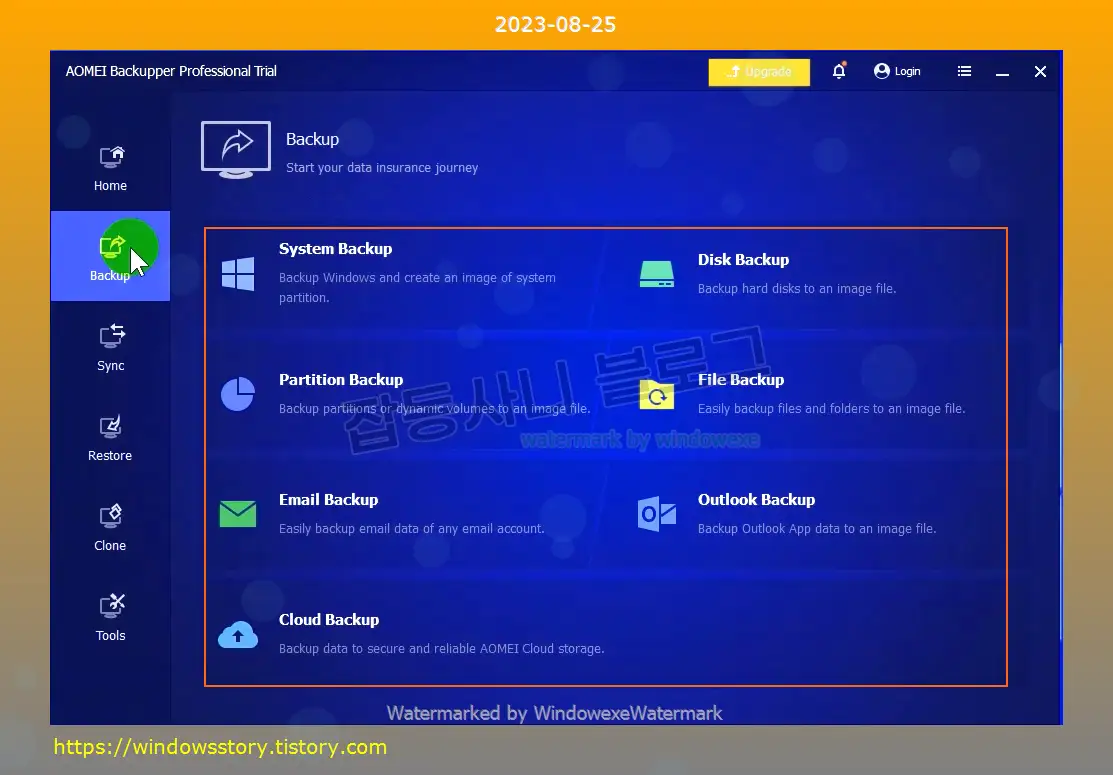Click the Cloud Backup cloud icon
Image resolution: width=1113 pixels, height=775 pixels.
238,634
